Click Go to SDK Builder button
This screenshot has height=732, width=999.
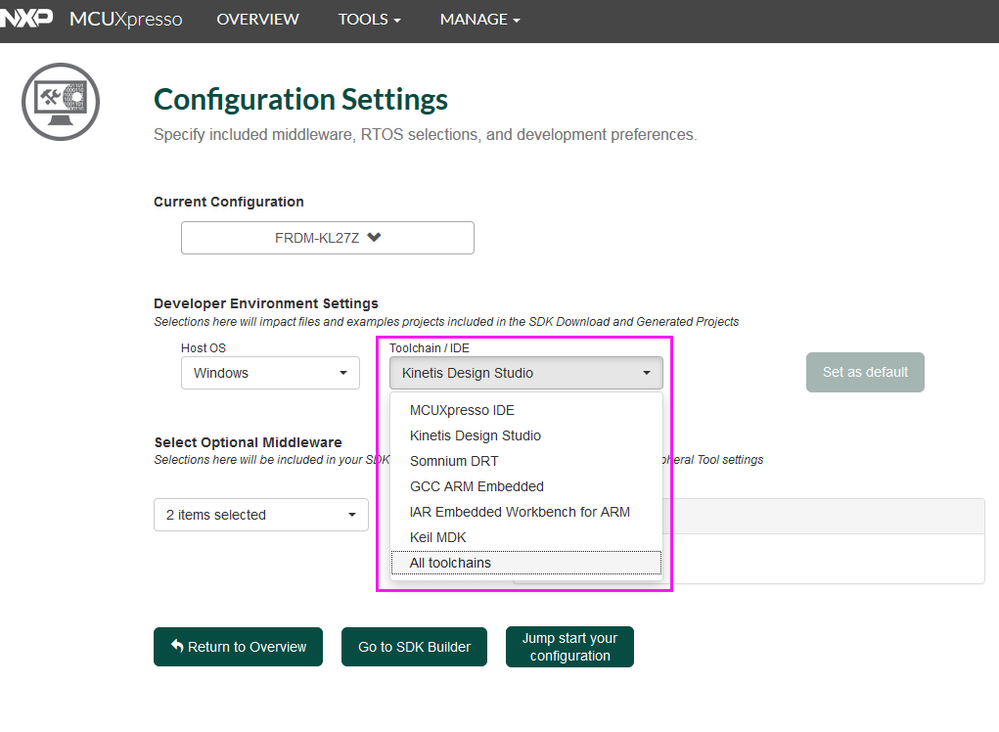[414, 647]
